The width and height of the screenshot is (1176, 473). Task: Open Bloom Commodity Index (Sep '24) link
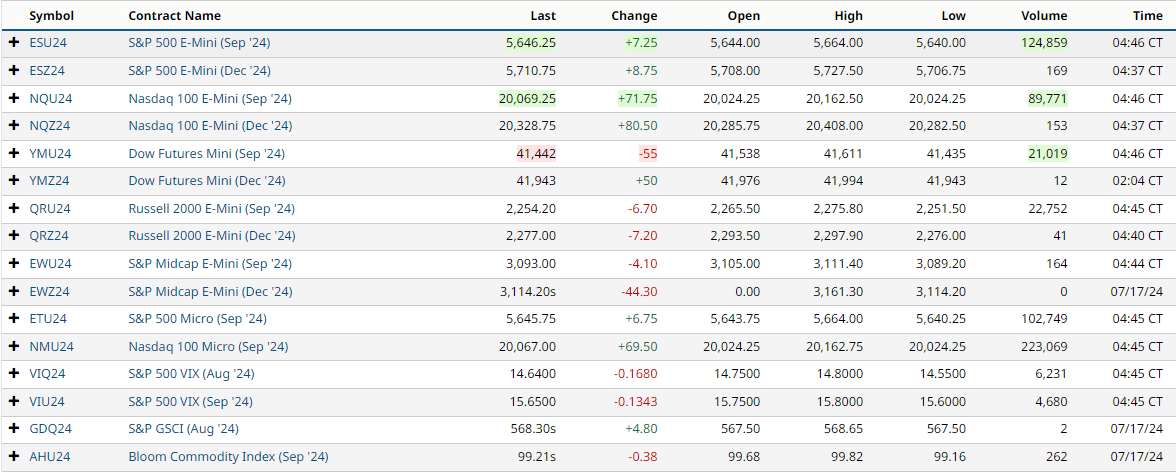pos(228,456)
